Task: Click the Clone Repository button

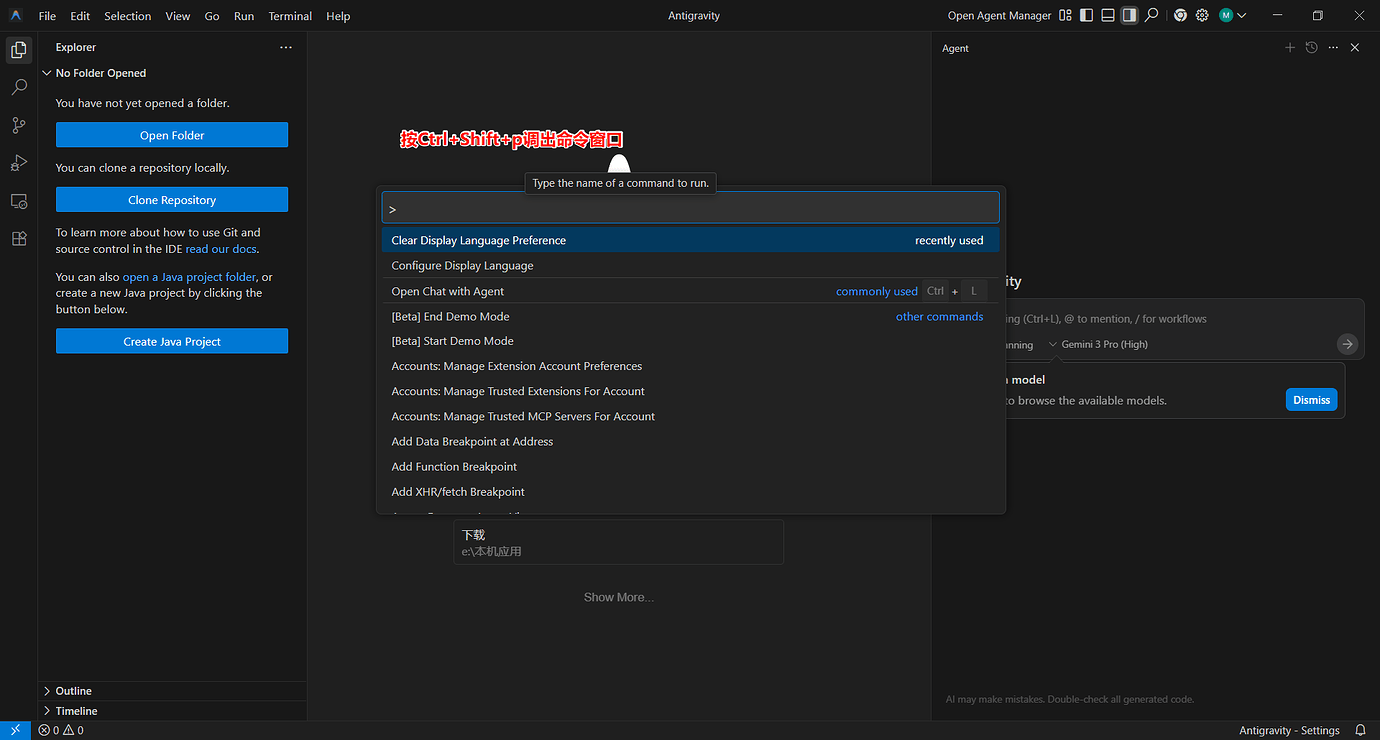Action: click(172, 200)
